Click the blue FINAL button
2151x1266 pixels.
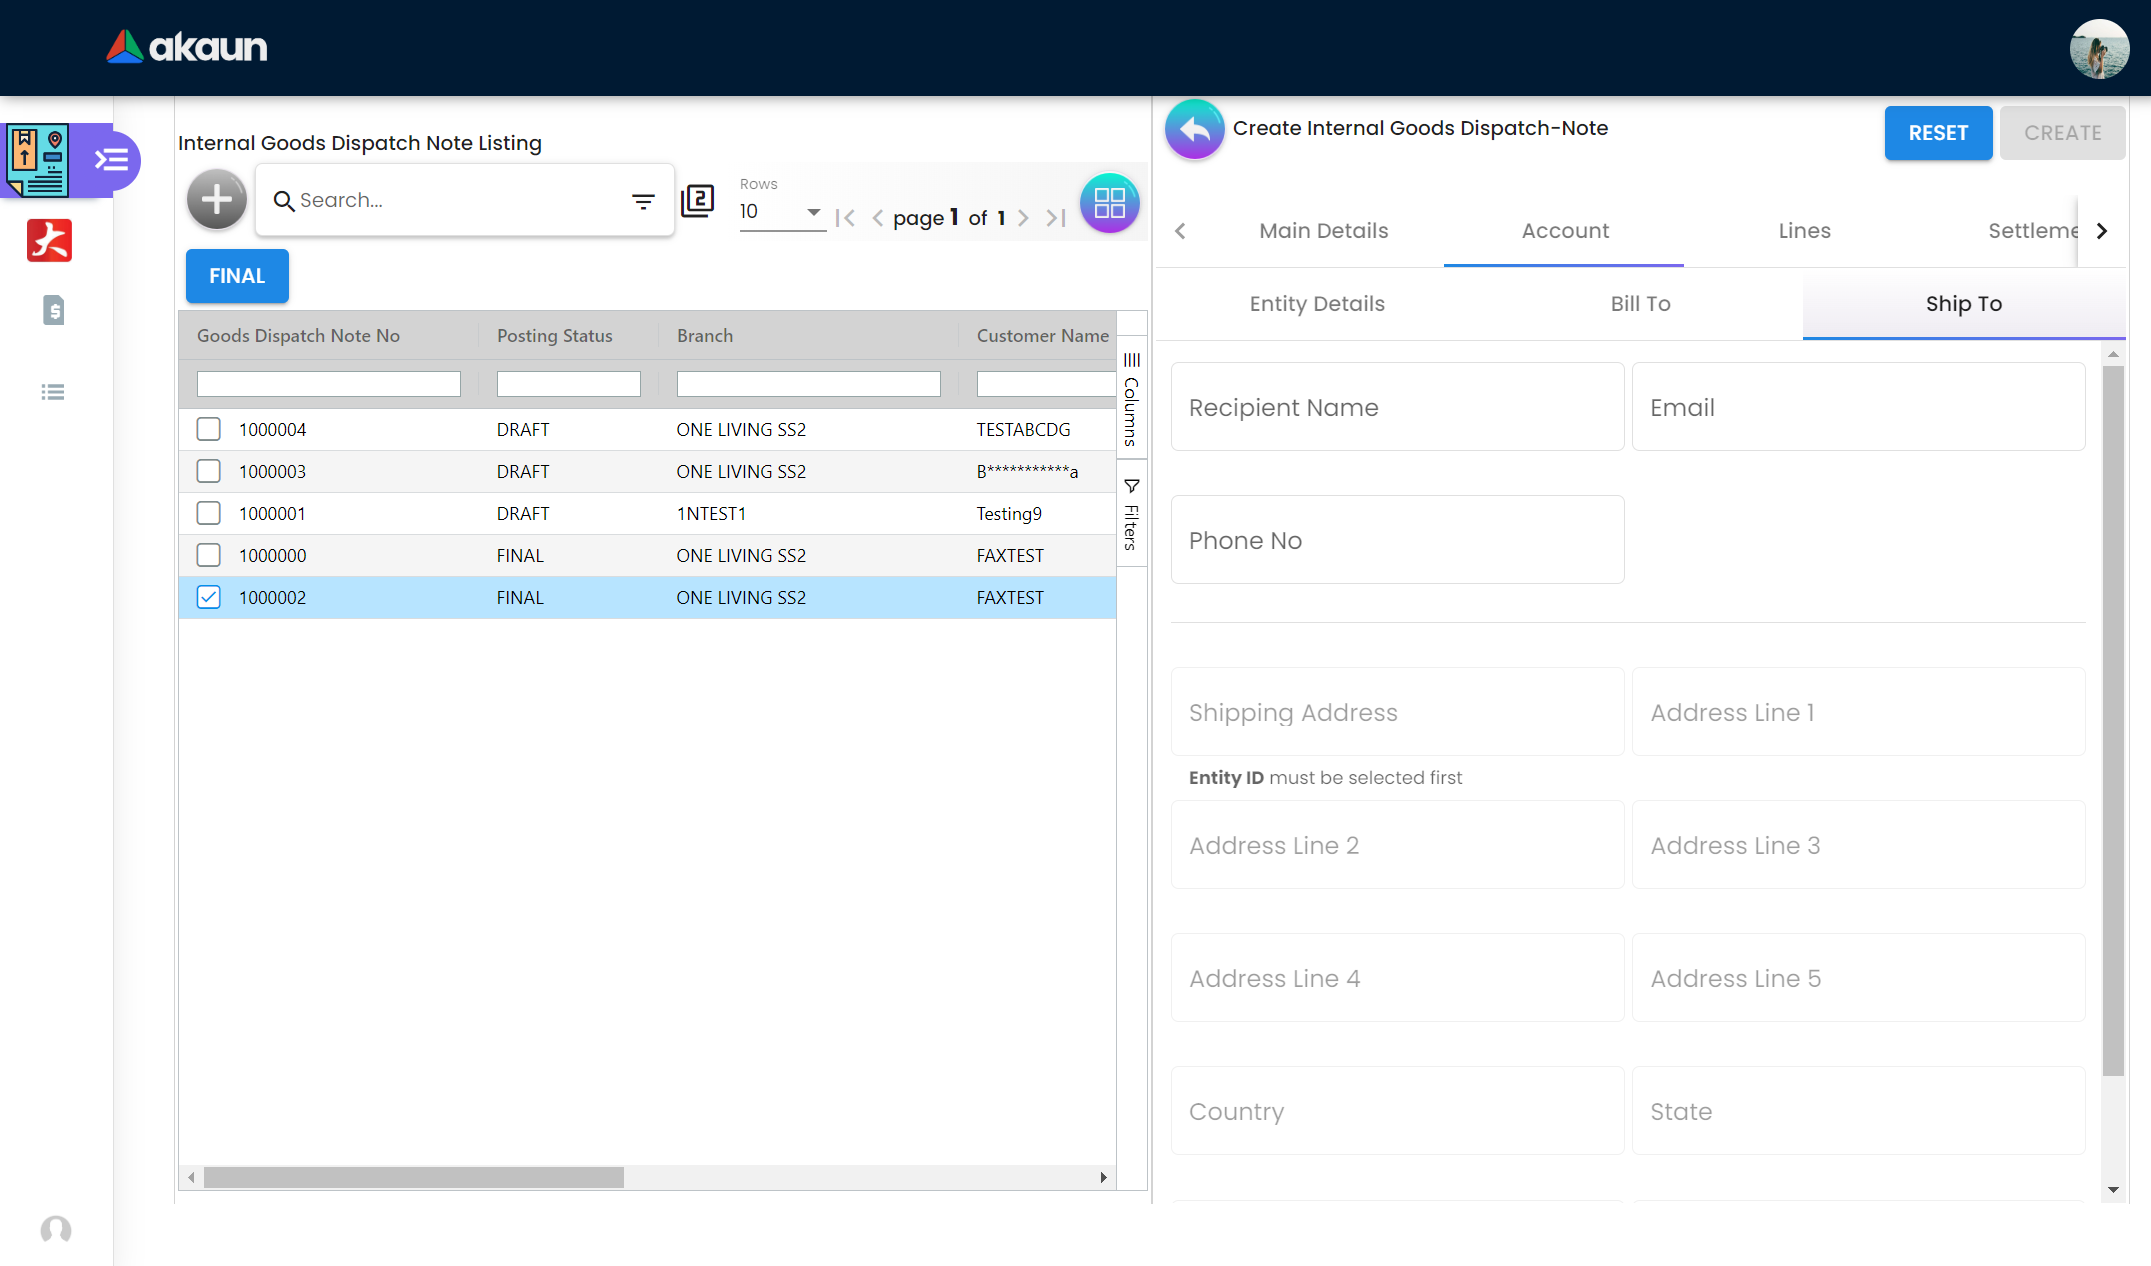click(237, 276)
